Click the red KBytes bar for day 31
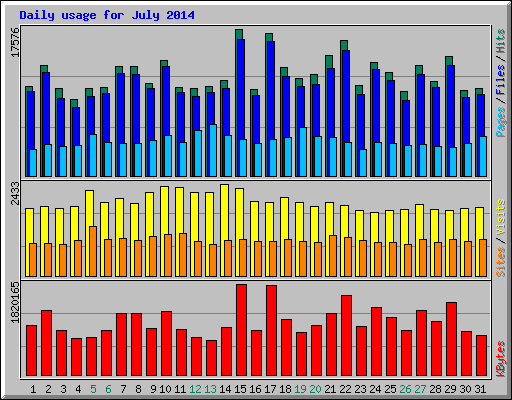The height and width of the screenshot is (400, 512). click(481, 356)
